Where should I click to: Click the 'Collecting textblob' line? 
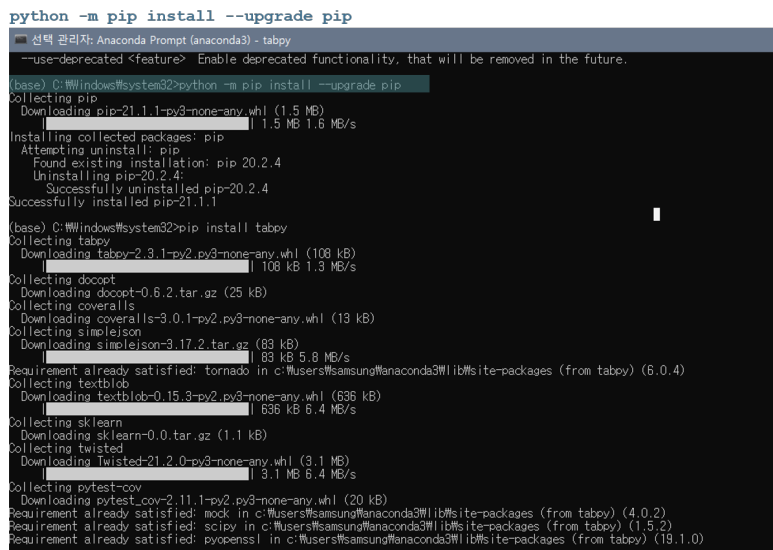coord(69,383)
